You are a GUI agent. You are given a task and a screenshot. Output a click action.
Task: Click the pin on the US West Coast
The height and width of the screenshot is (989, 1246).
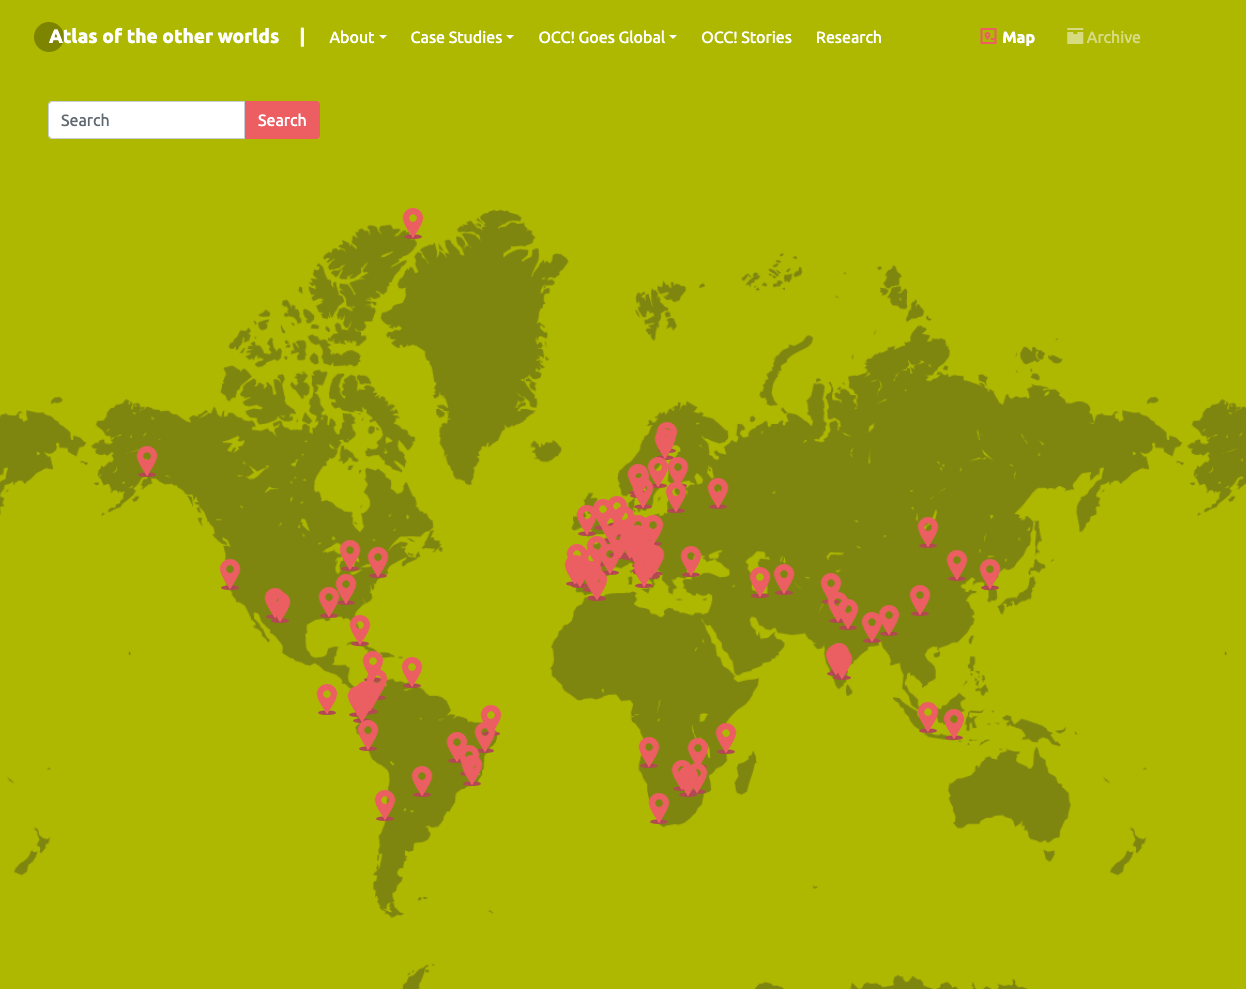click(230, 572)
